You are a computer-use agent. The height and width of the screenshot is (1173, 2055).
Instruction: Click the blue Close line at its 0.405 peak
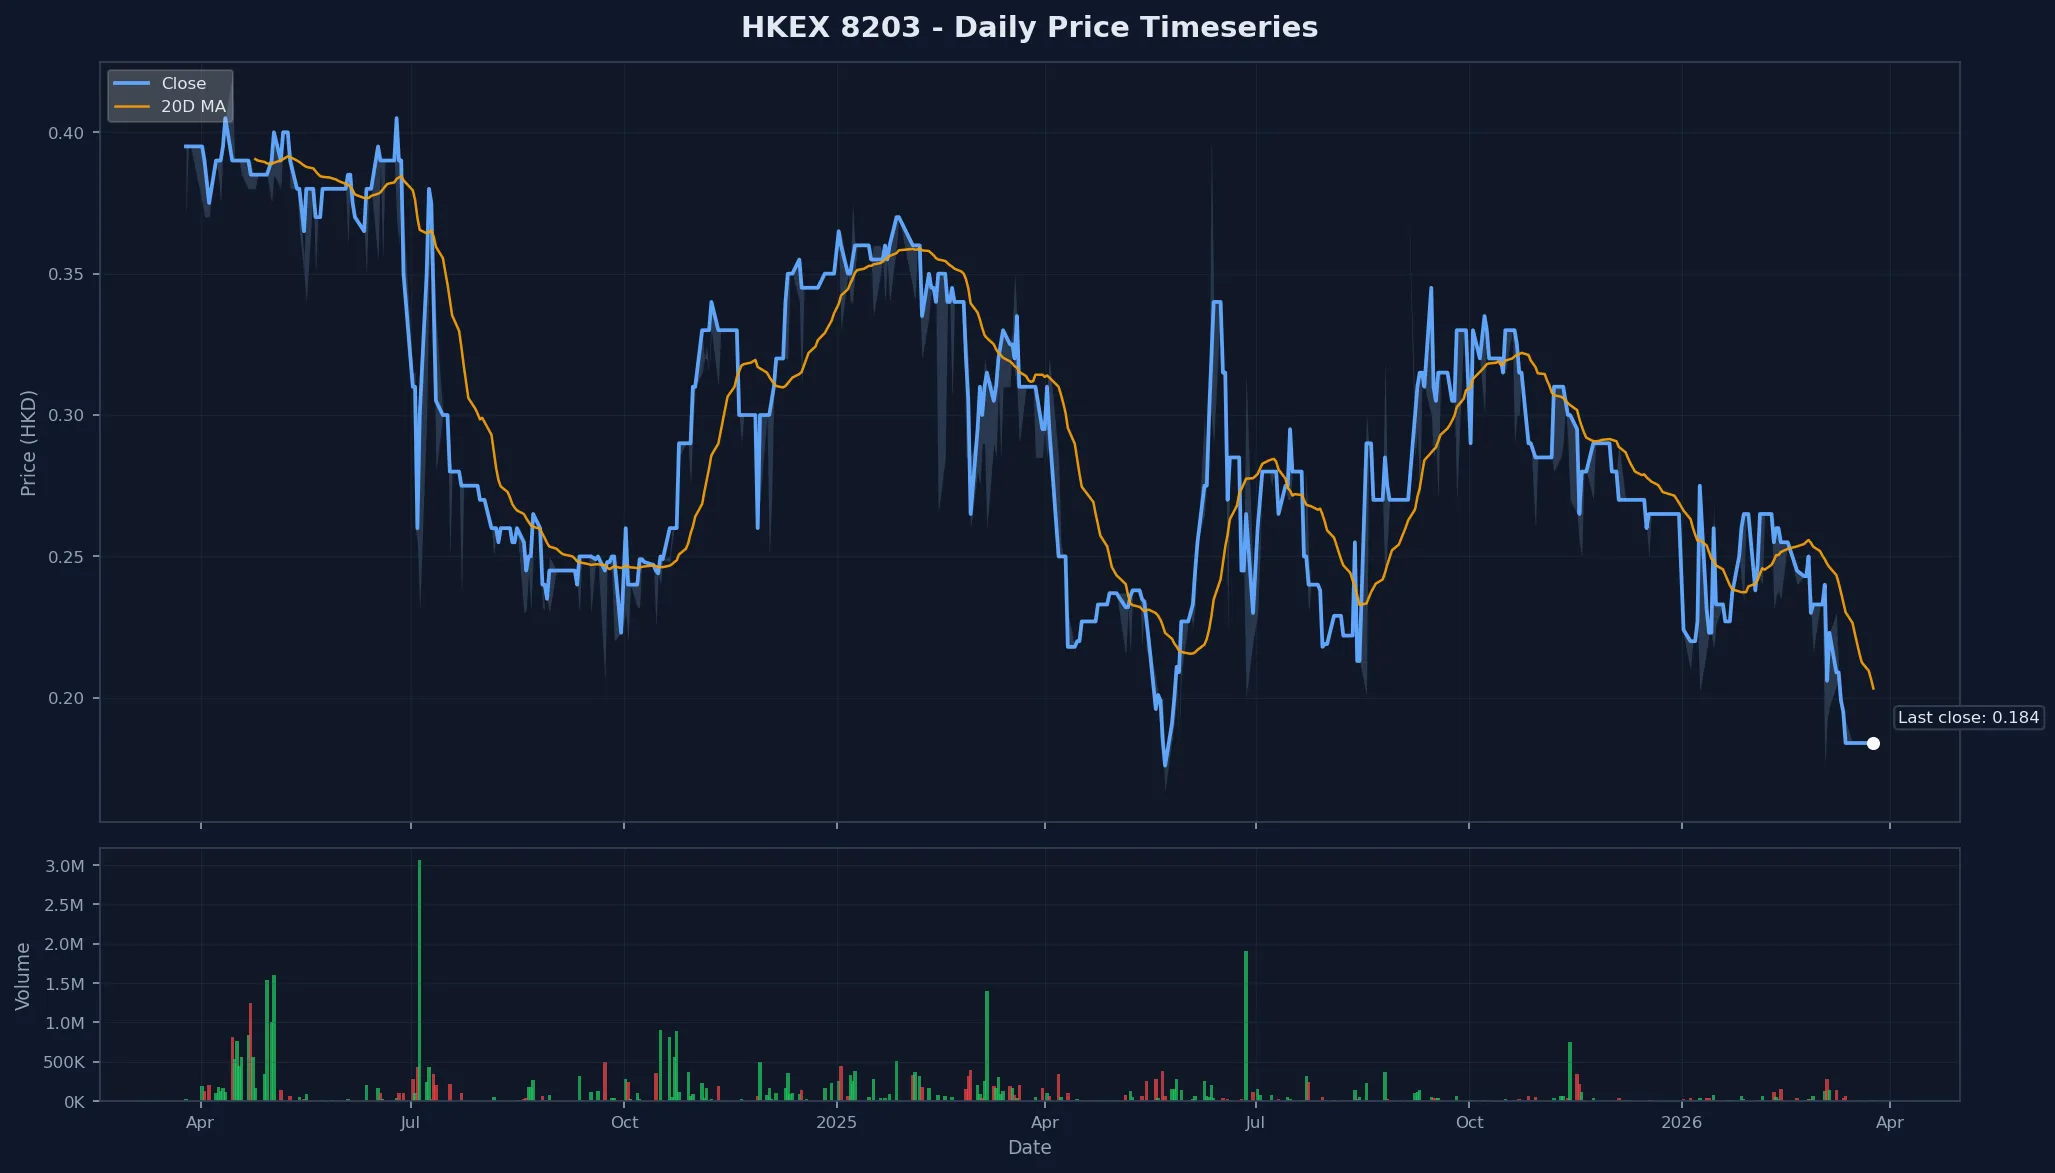tap(397, 118)
